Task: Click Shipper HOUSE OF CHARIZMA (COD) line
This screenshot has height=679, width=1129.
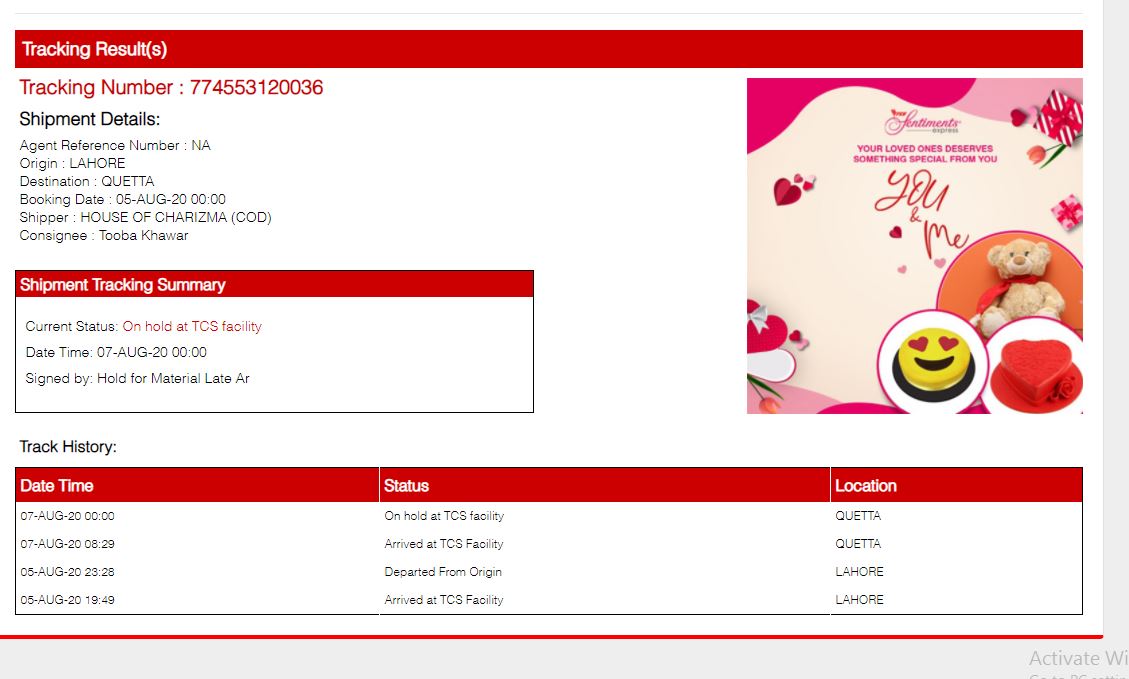Action: 145,217
